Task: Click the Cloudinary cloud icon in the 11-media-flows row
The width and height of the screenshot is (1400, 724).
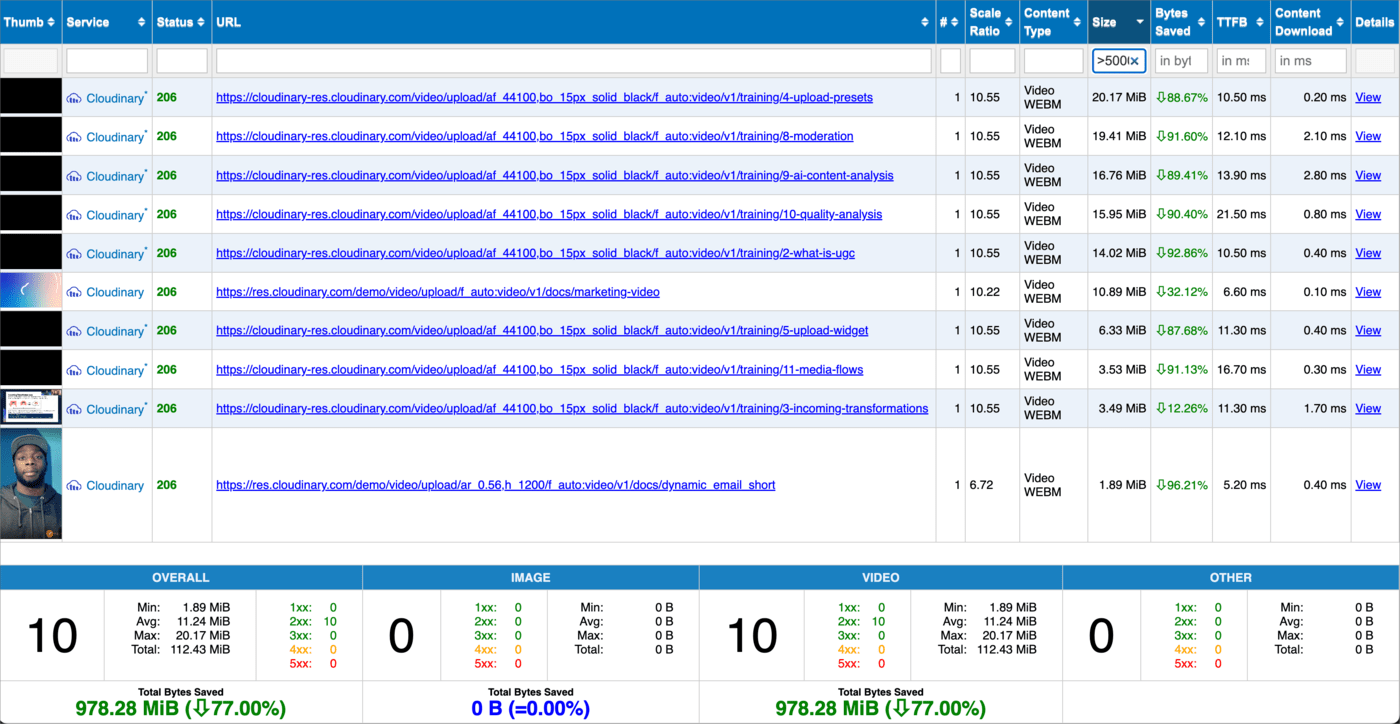Action: tap(74, 370)
